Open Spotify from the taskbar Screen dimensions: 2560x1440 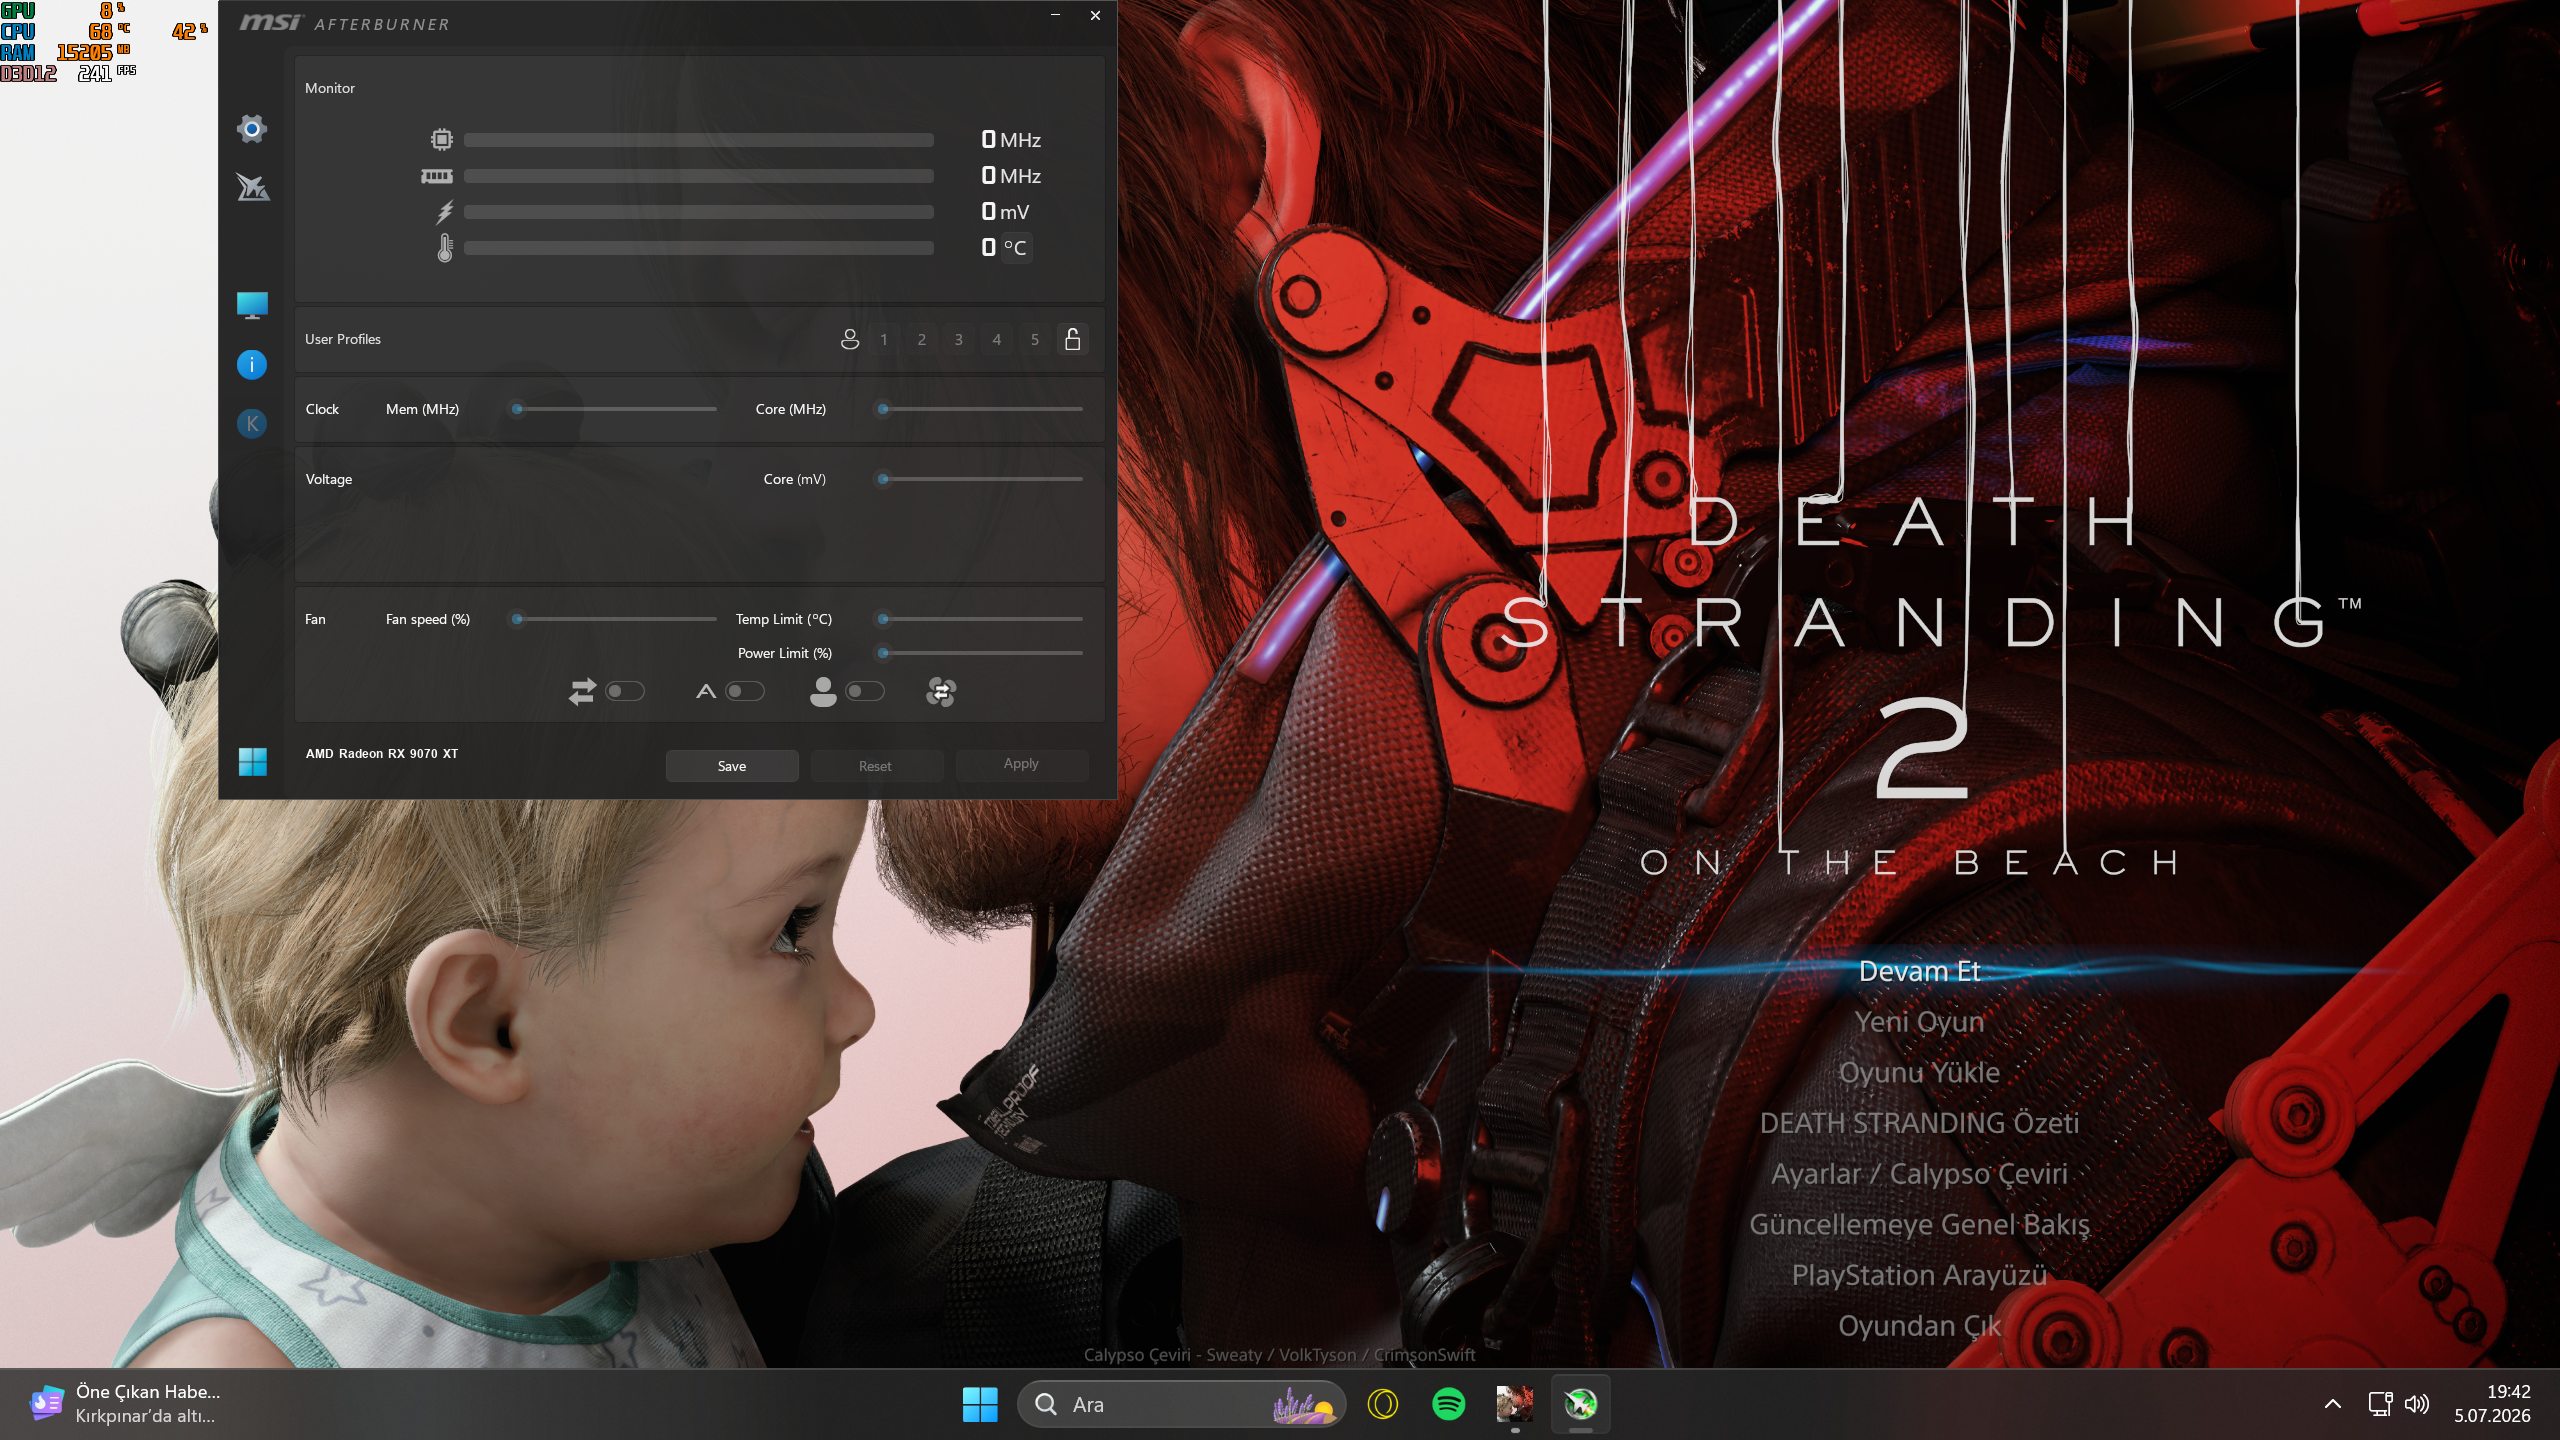pos(1449,1404)
